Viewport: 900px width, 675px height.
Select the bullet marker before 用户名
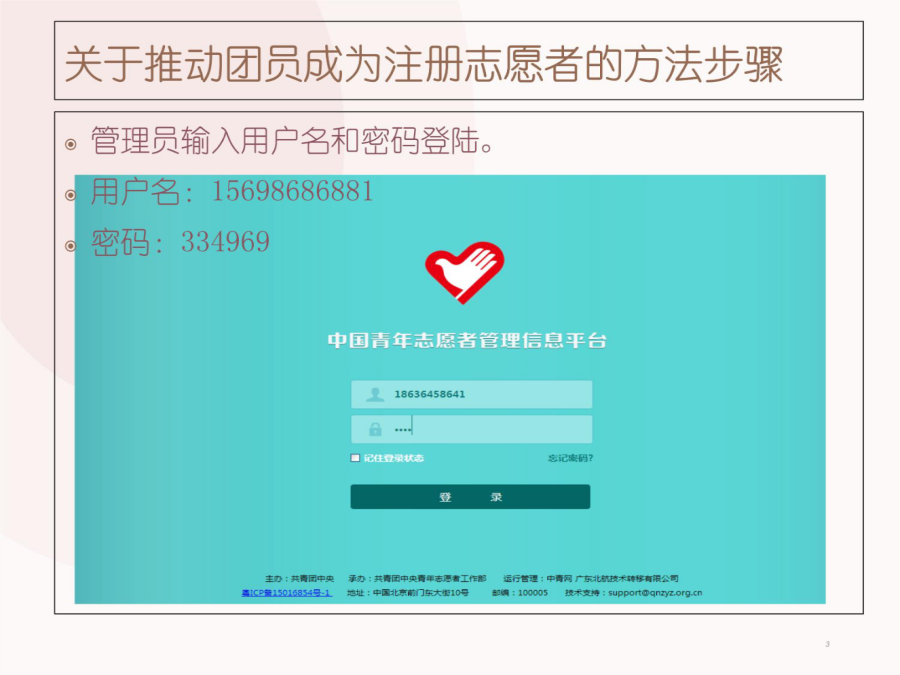71,195
